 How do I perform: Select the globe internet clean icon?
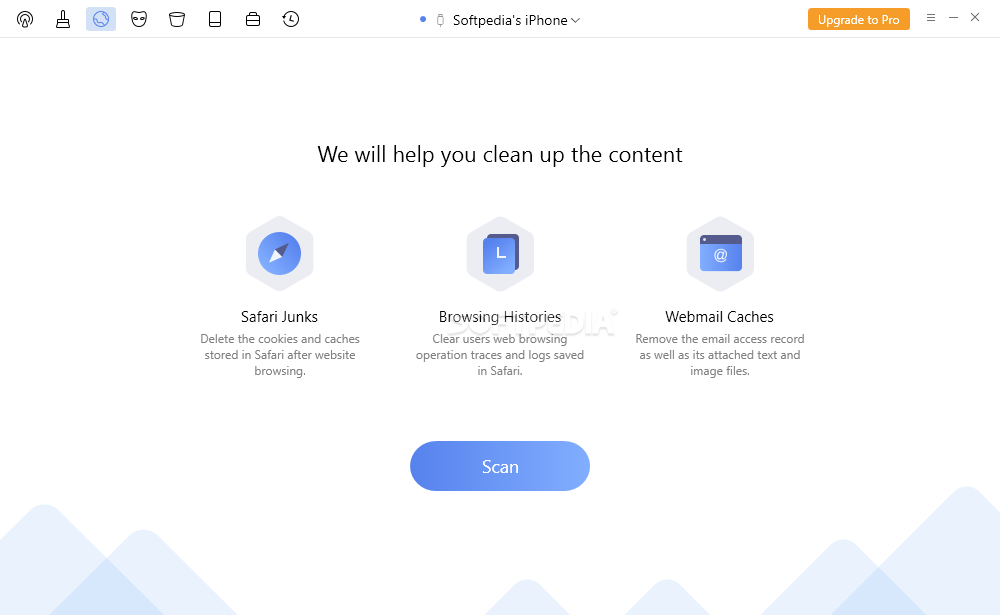click(101, 20)
